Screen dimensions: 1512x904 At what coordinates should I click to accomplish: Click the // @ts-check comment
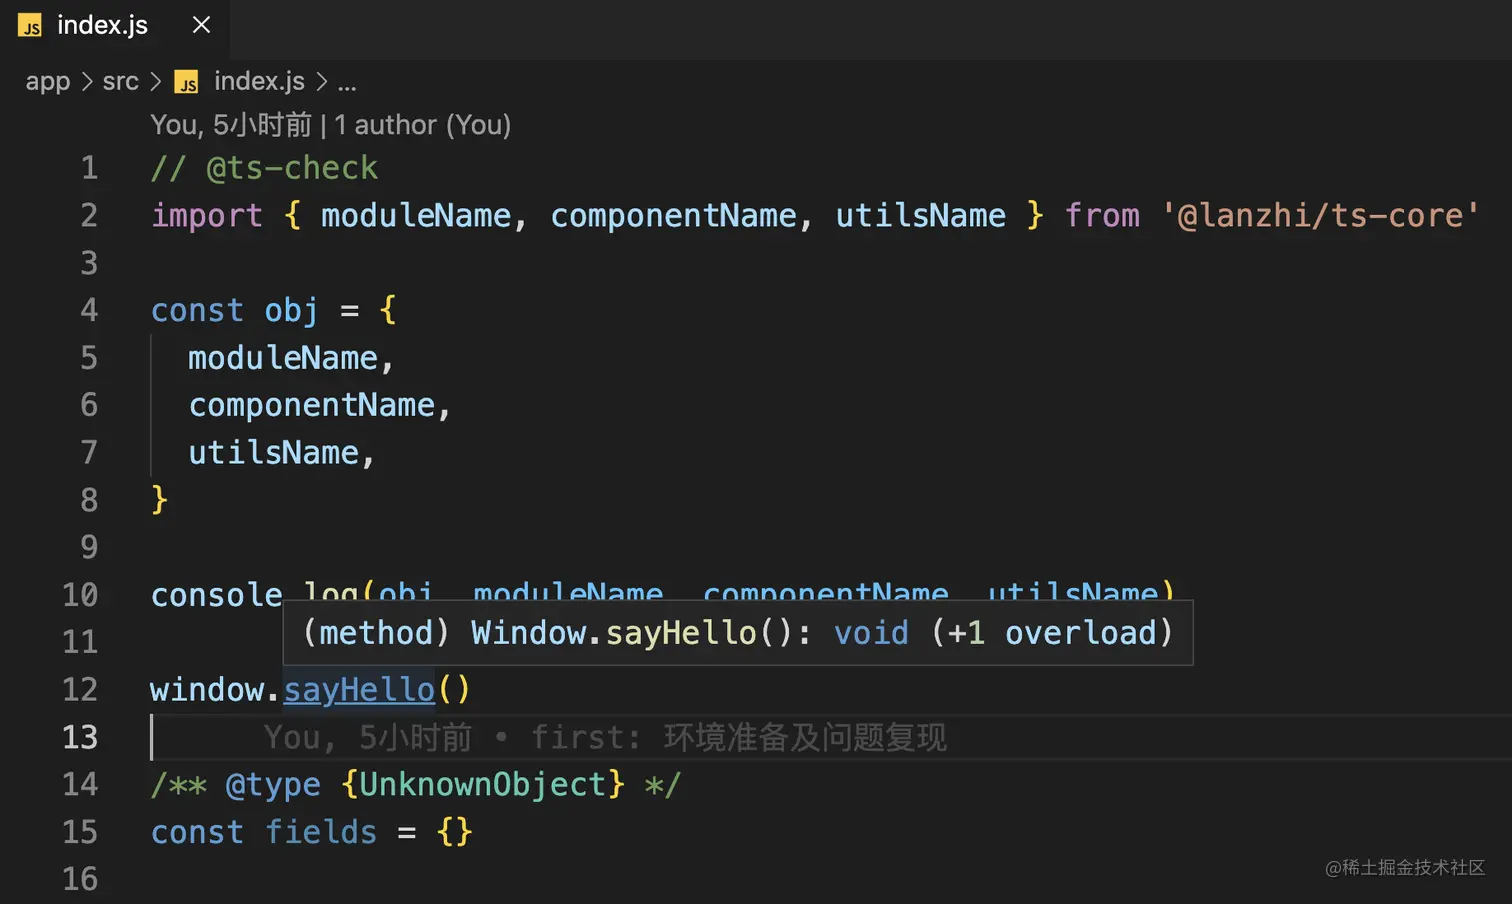(x=264, y=168)
